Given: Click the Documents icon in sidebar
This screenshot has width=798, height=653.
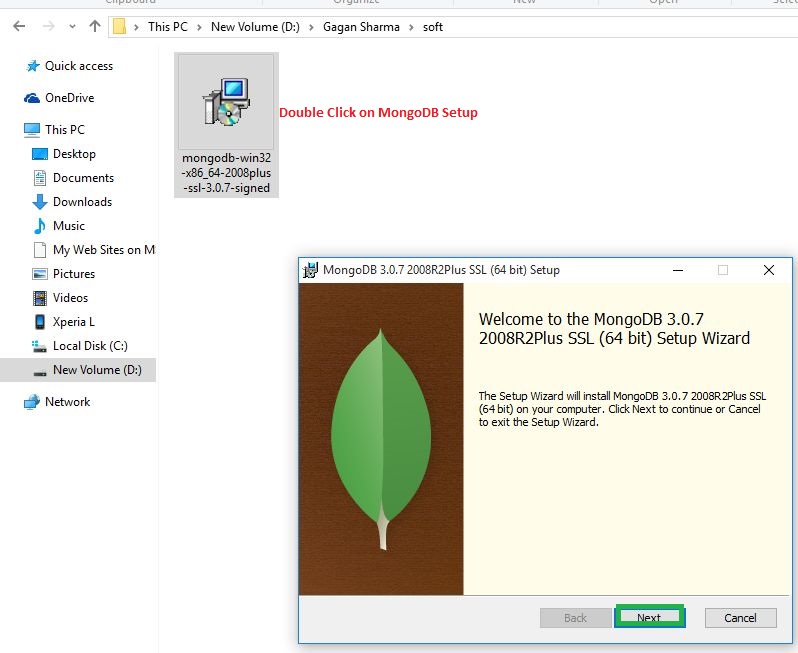Looking at the screenshot, I should point(40,178).
